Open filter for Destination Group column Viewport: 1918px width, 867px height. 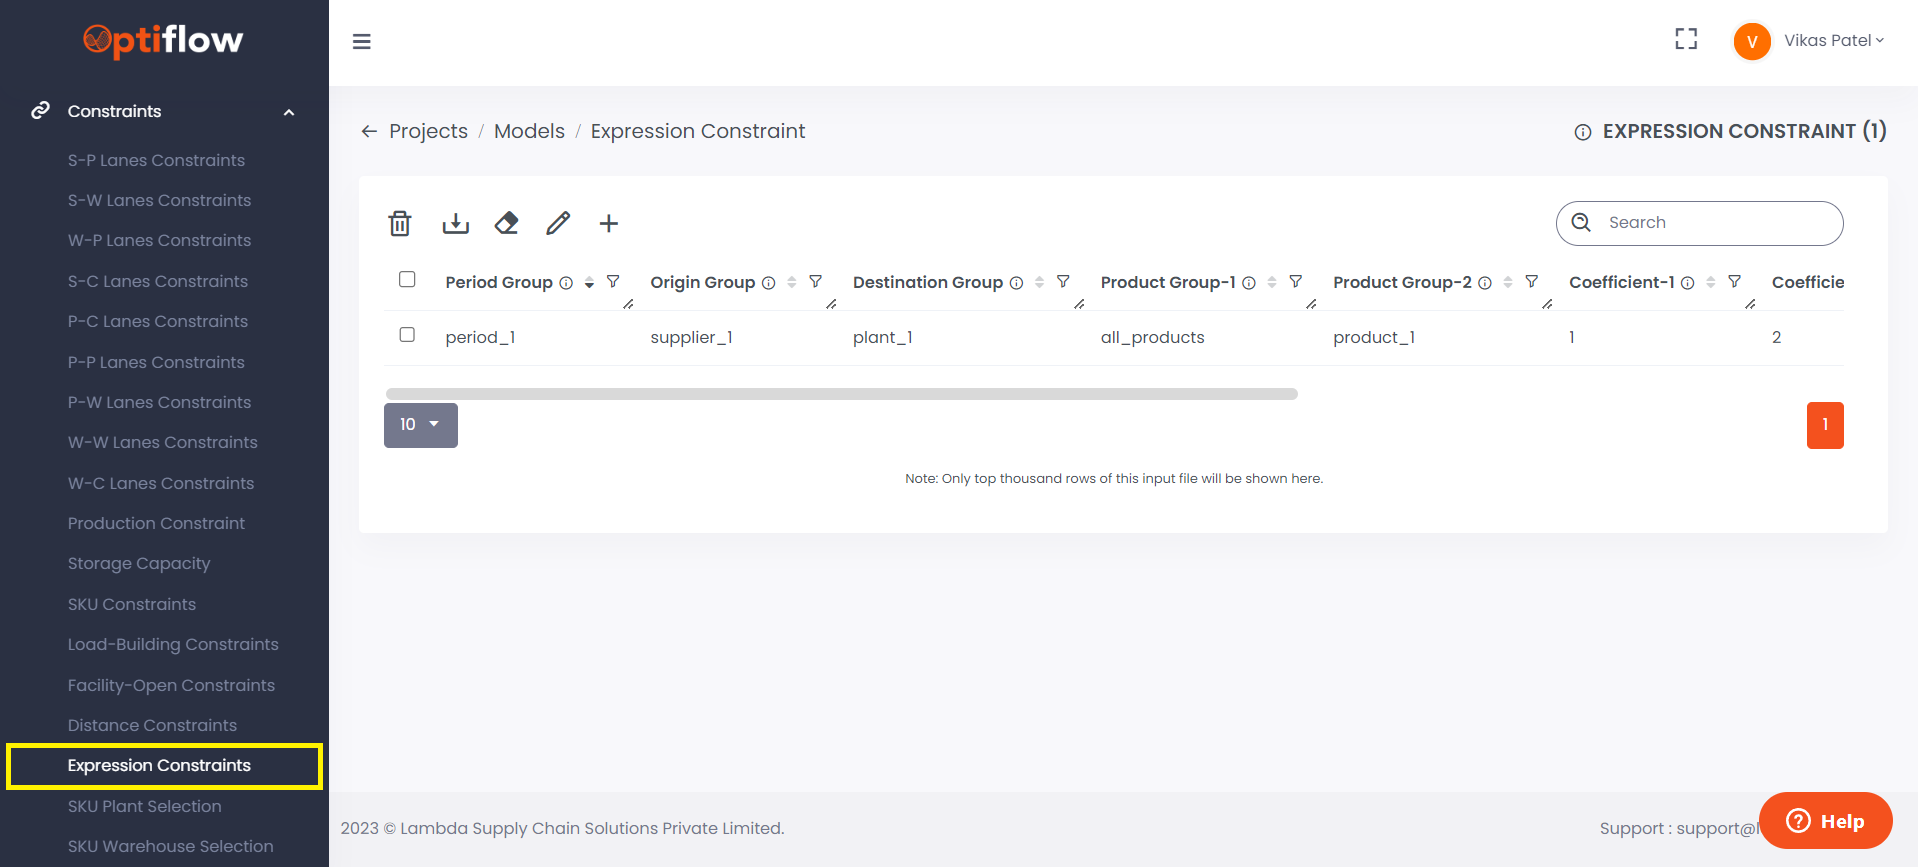tap(1063, 282)
